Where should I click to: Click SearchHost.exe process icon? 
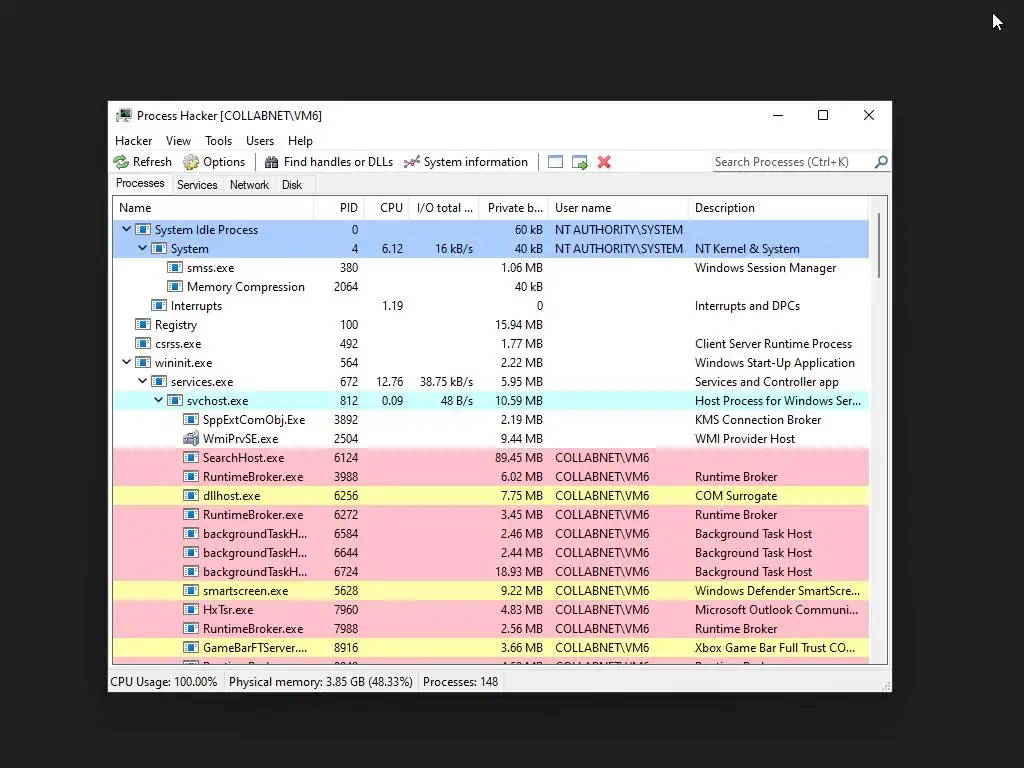click(x=191, y=458)
